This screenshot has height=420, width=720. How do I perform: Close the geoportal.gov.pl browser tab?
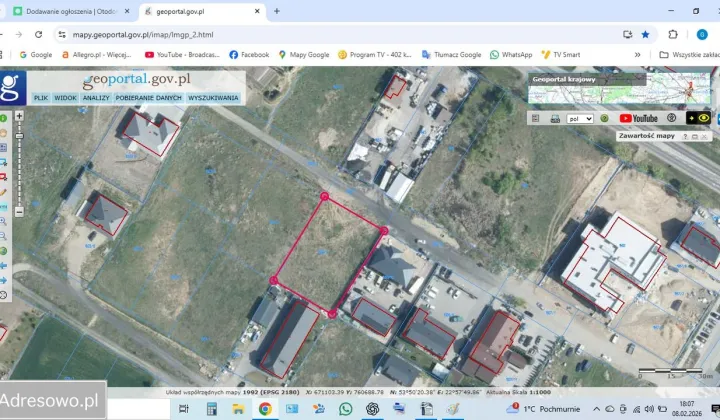click(x=257, y=11)
